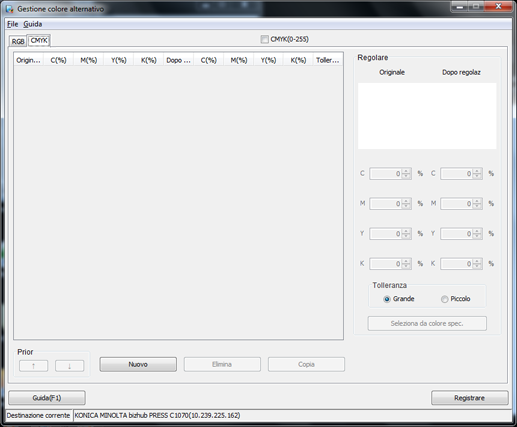Image resolution: width=517 pixels, height=427 pixels.
Task: Switch to the RGB tab
Action: (x=18, y=41)
